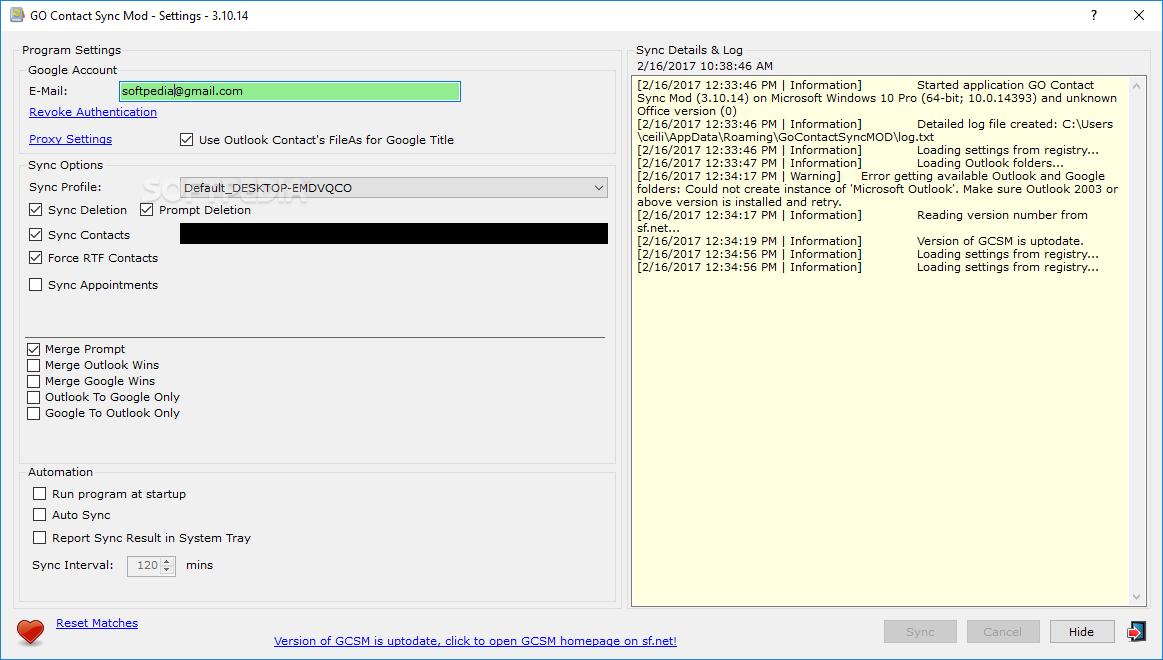Disable the Sync Contacts checkbox
The image size is (1163, 660).
click(x=36, y=234)
